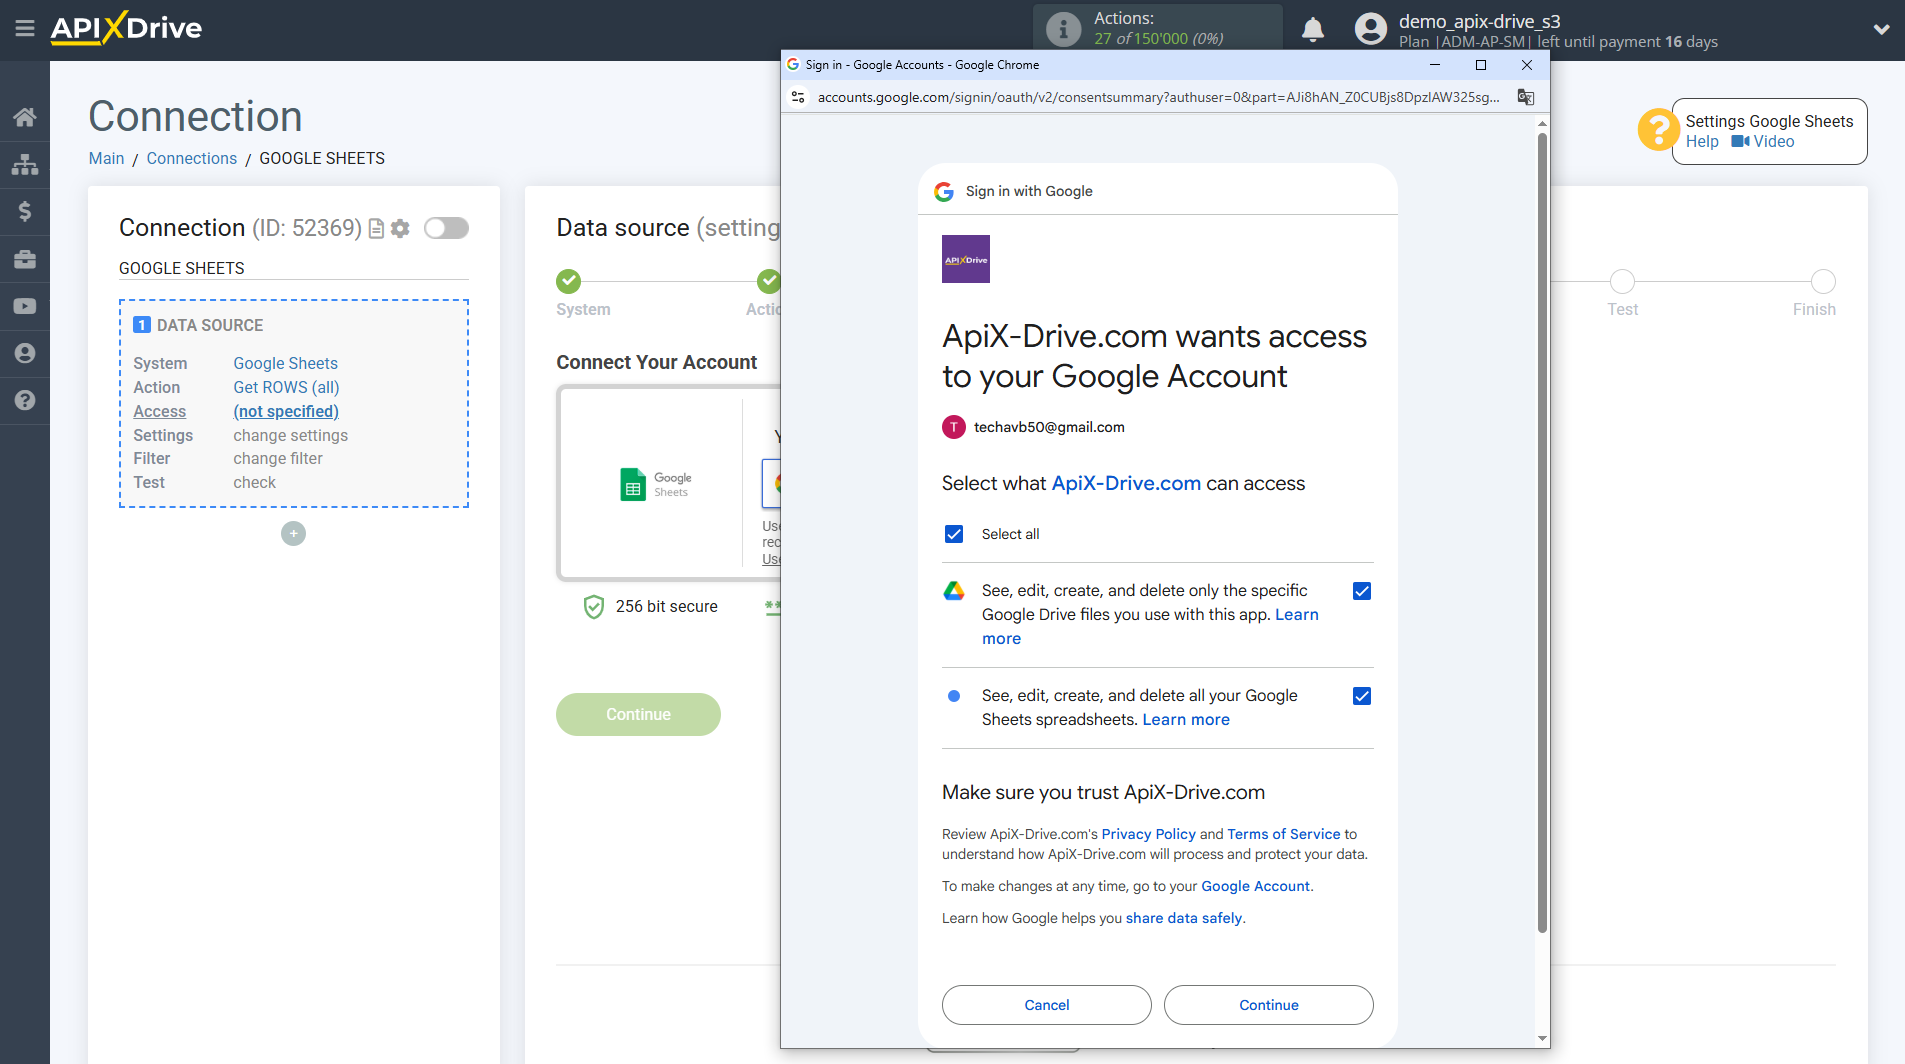Image resolution: width=1905 pixels, height=1064 pixels.
Task: Toggle the connection enable switch
Action: point(446,229)
